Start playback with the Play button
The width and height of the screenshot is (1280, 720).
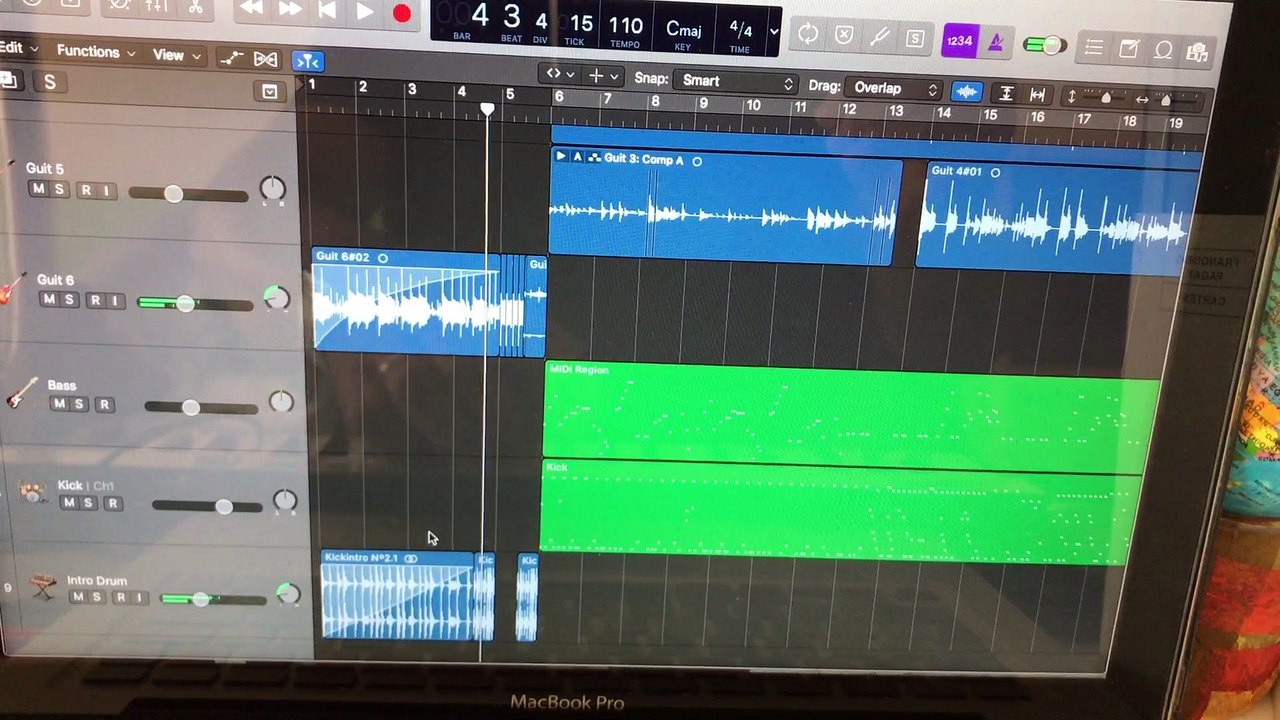[364, 12]
